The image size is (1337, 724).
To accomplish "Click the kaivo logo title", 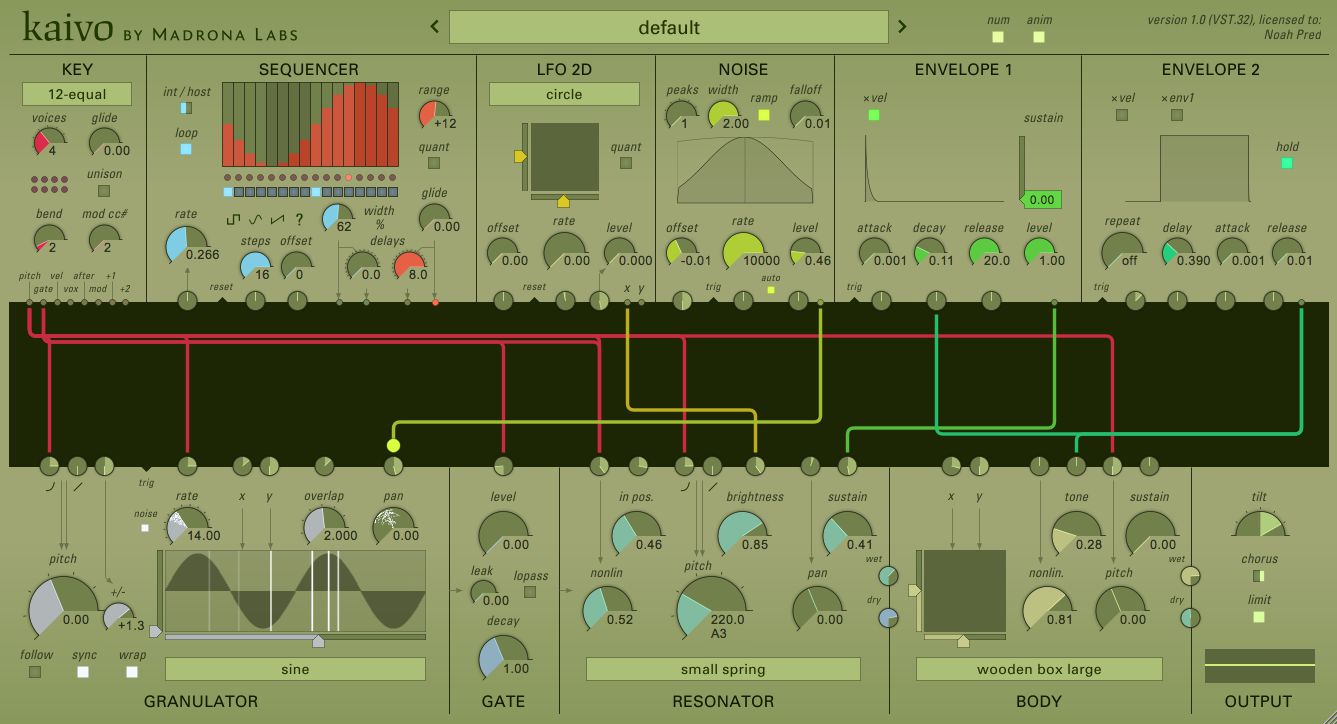I will [67, 28].
